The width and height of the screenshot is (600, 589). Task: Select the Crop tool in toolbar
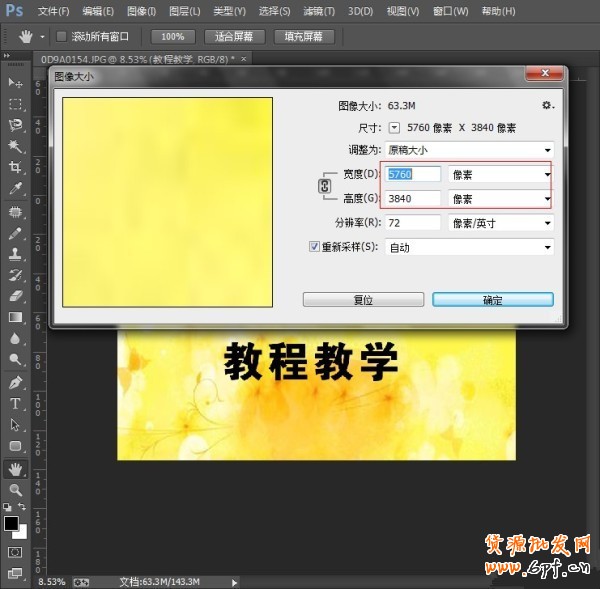(x=15, y=167)
